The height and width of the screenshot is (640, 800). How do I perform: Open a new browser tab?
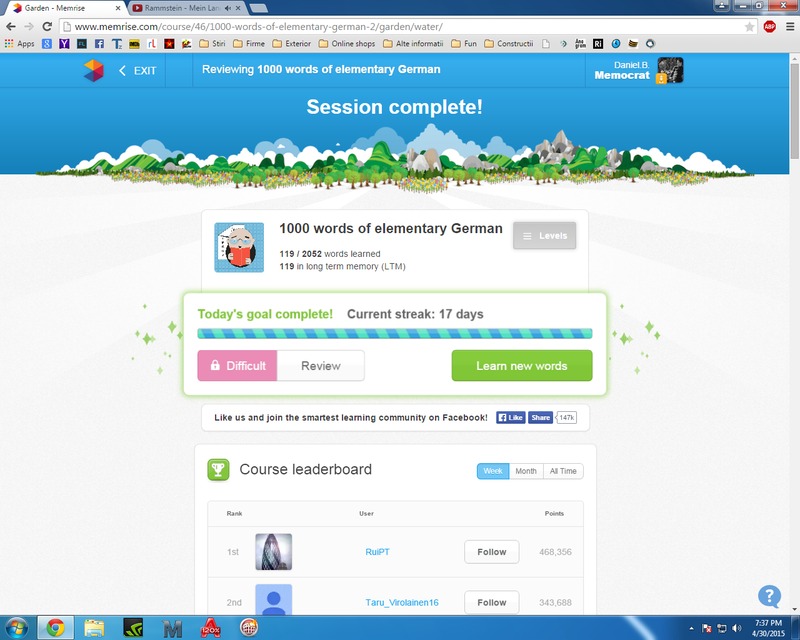(259, 8)
